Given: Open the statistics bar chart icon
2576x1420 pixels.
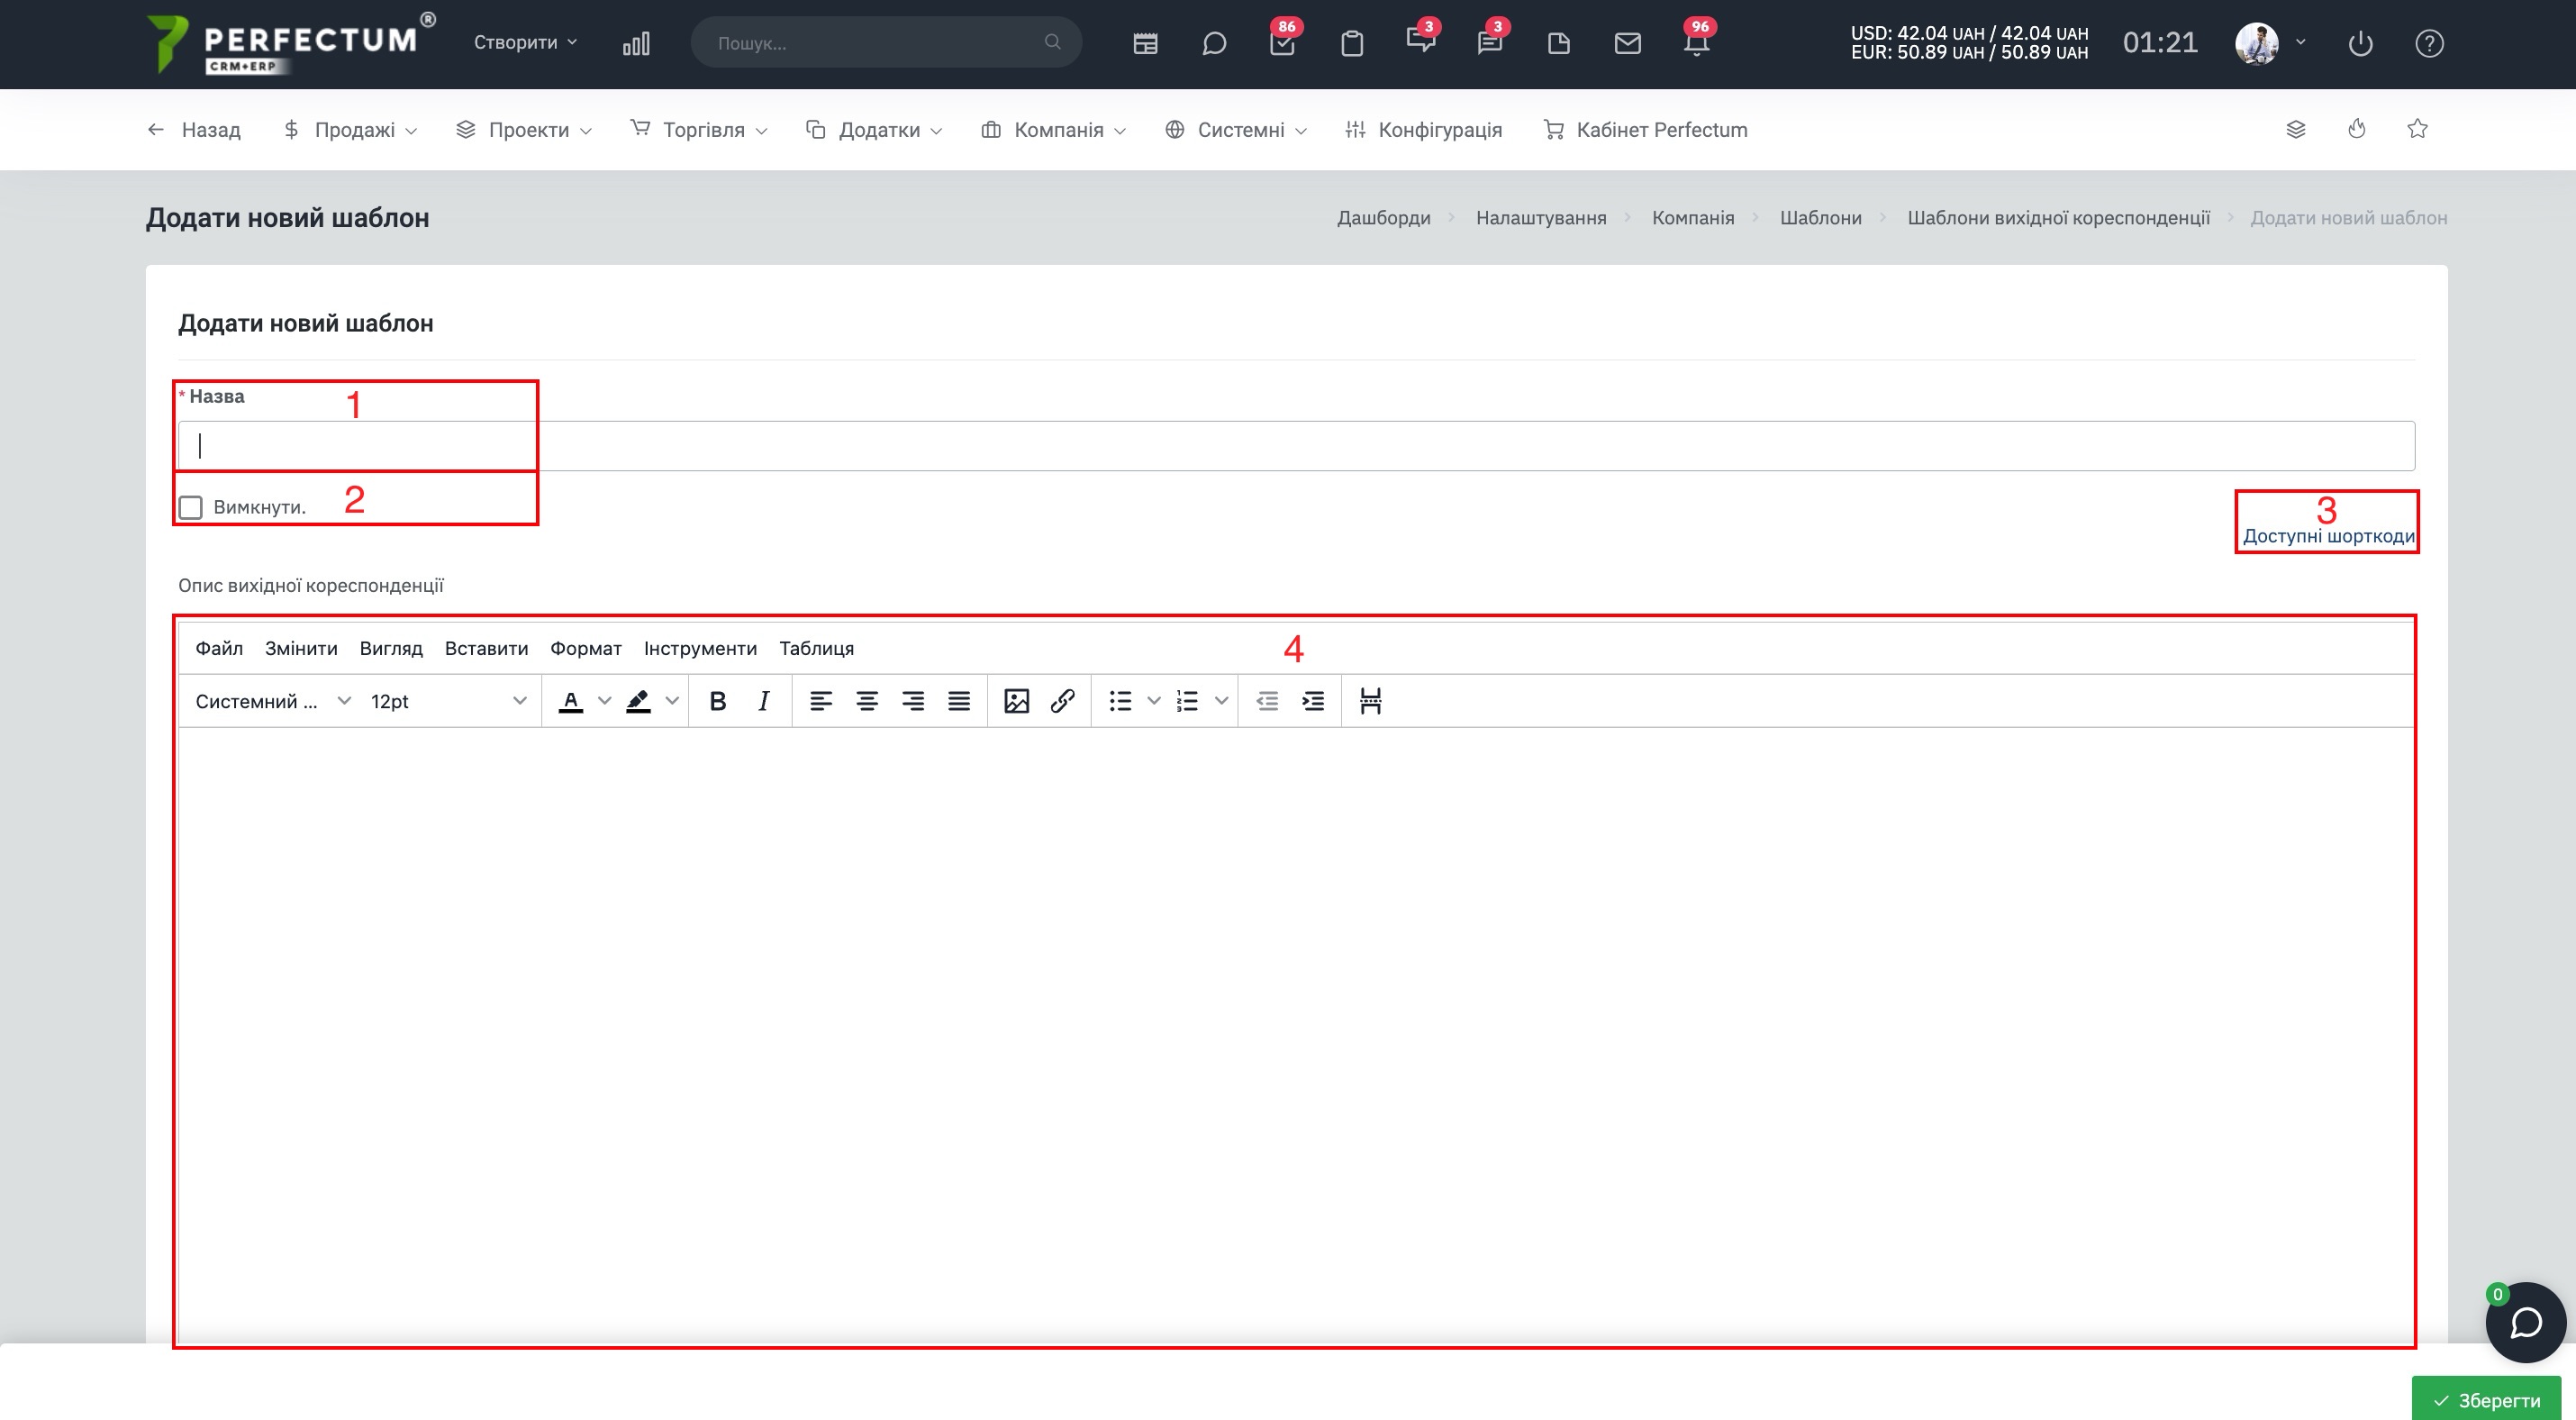Looking at the screenshot, I should click(x=636, y=44).
